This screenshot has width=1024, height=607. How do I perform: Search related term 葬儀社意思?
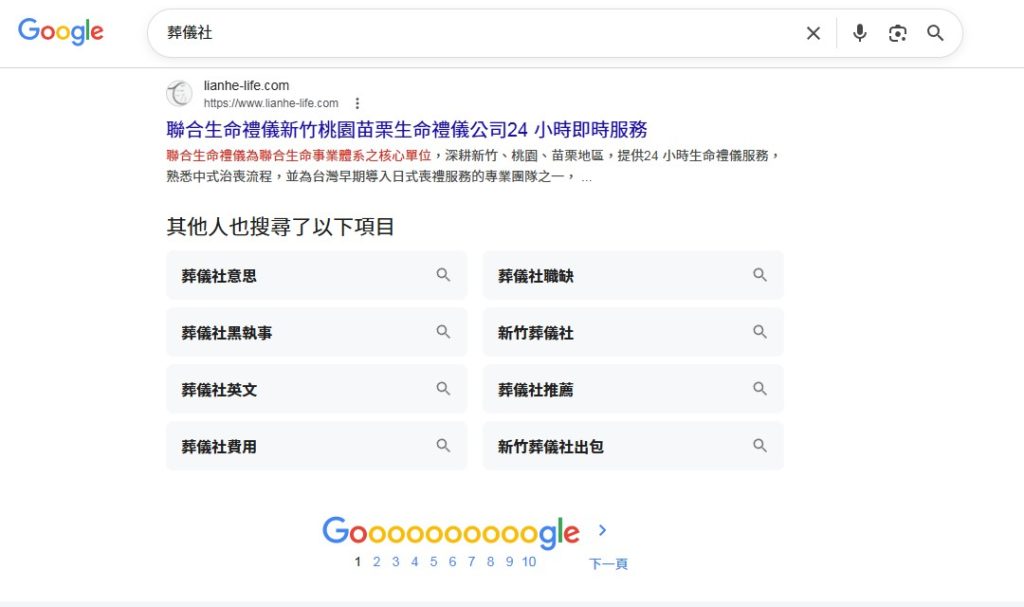tap(317, 275)
